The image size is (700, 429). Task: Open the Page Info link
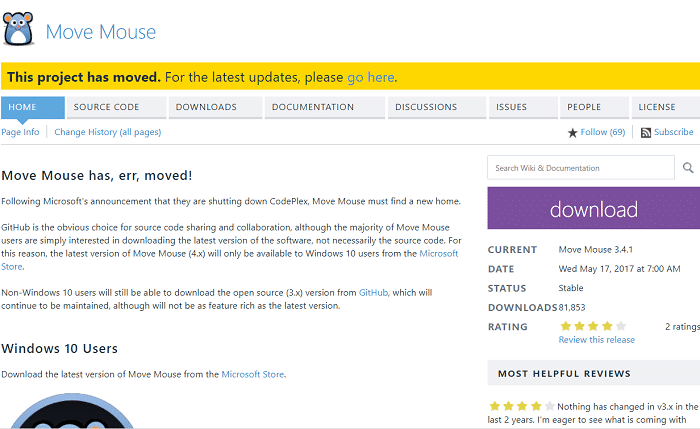(x=20, y=132)
